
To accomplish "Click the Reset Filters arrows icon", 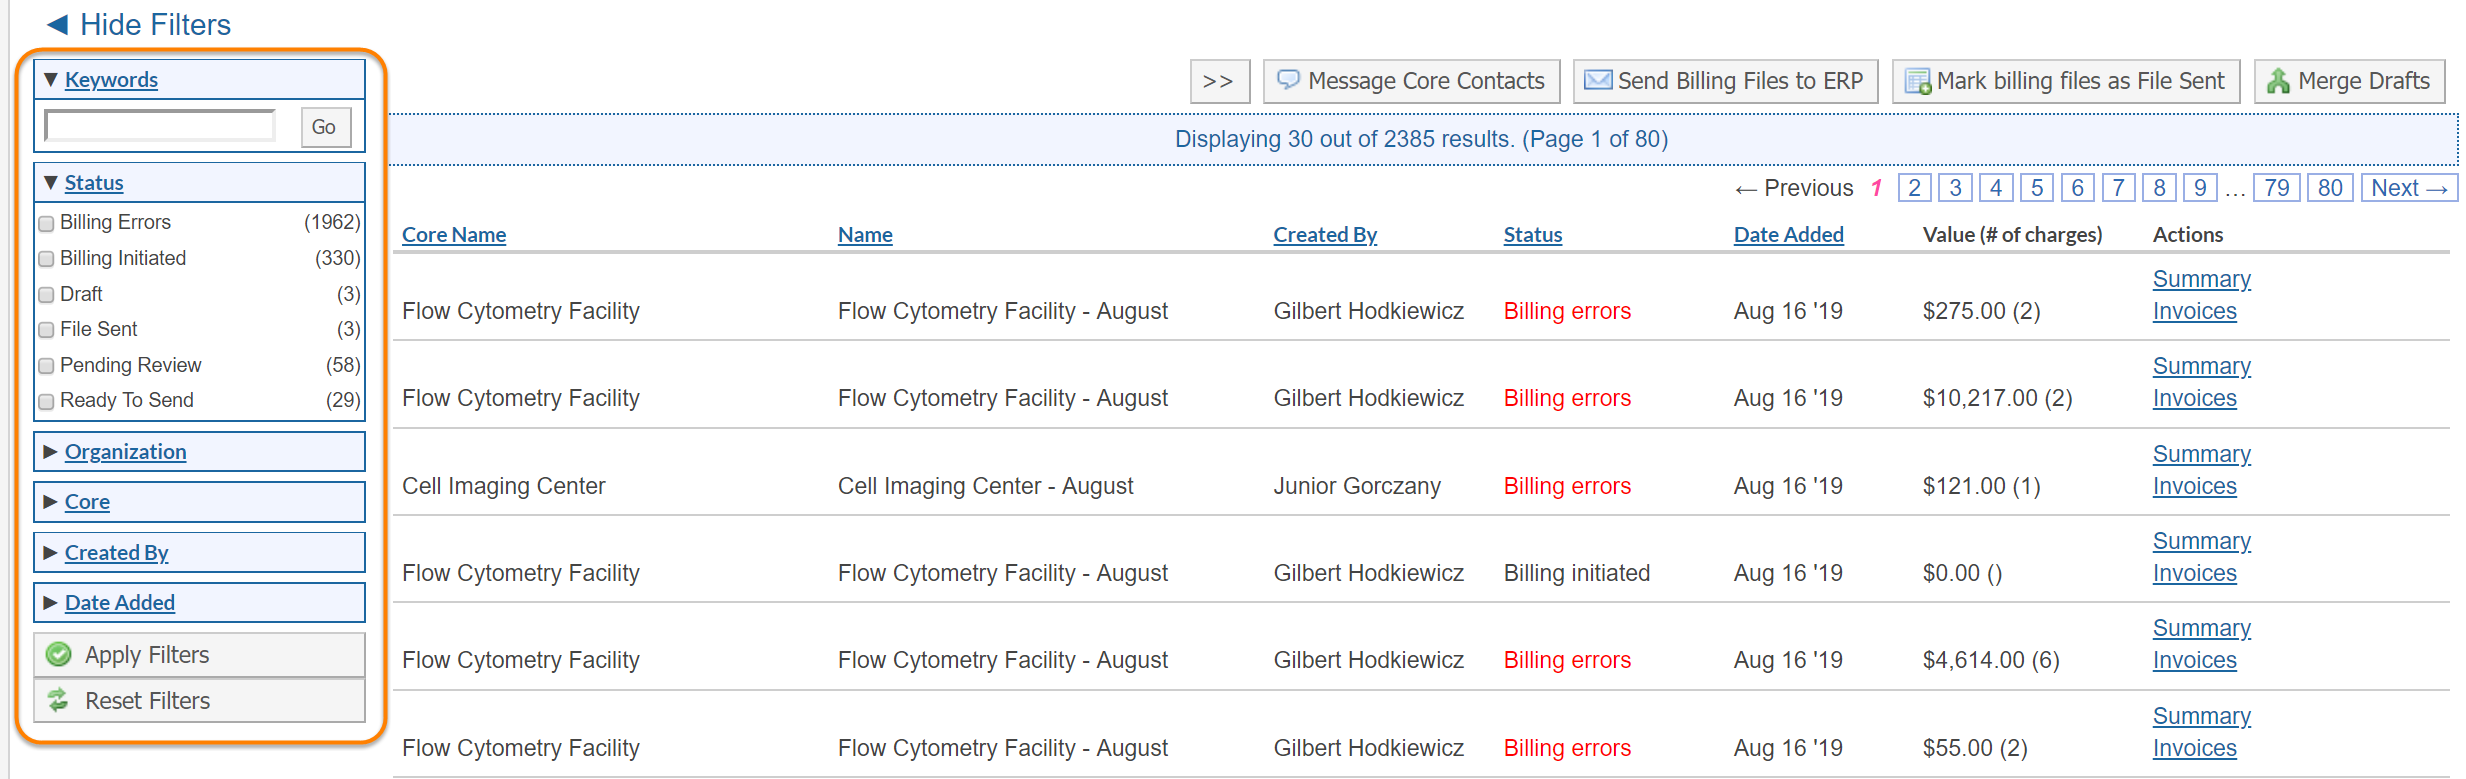I will [59, 700].
